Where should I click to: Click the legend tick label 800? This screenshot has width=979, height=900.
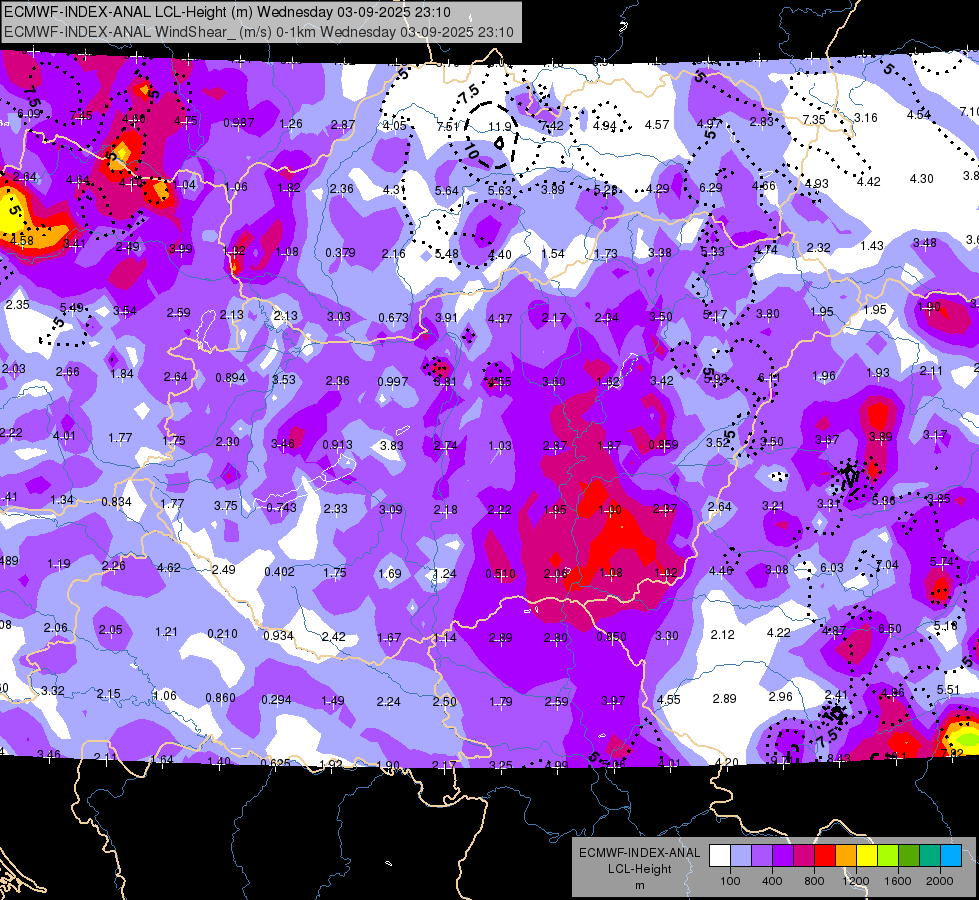pyautogui.click(x=814, y=881)
